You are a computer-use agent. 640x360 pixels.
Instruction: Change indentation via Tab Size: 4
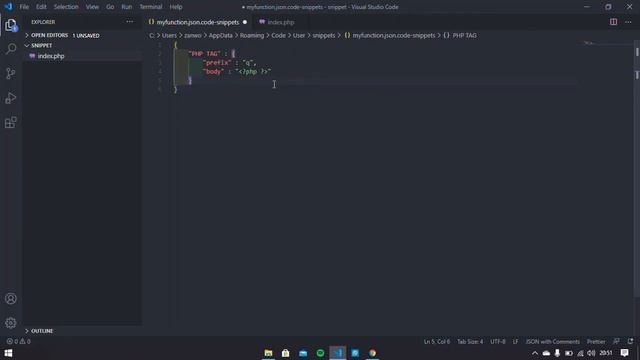coord(470,341)
